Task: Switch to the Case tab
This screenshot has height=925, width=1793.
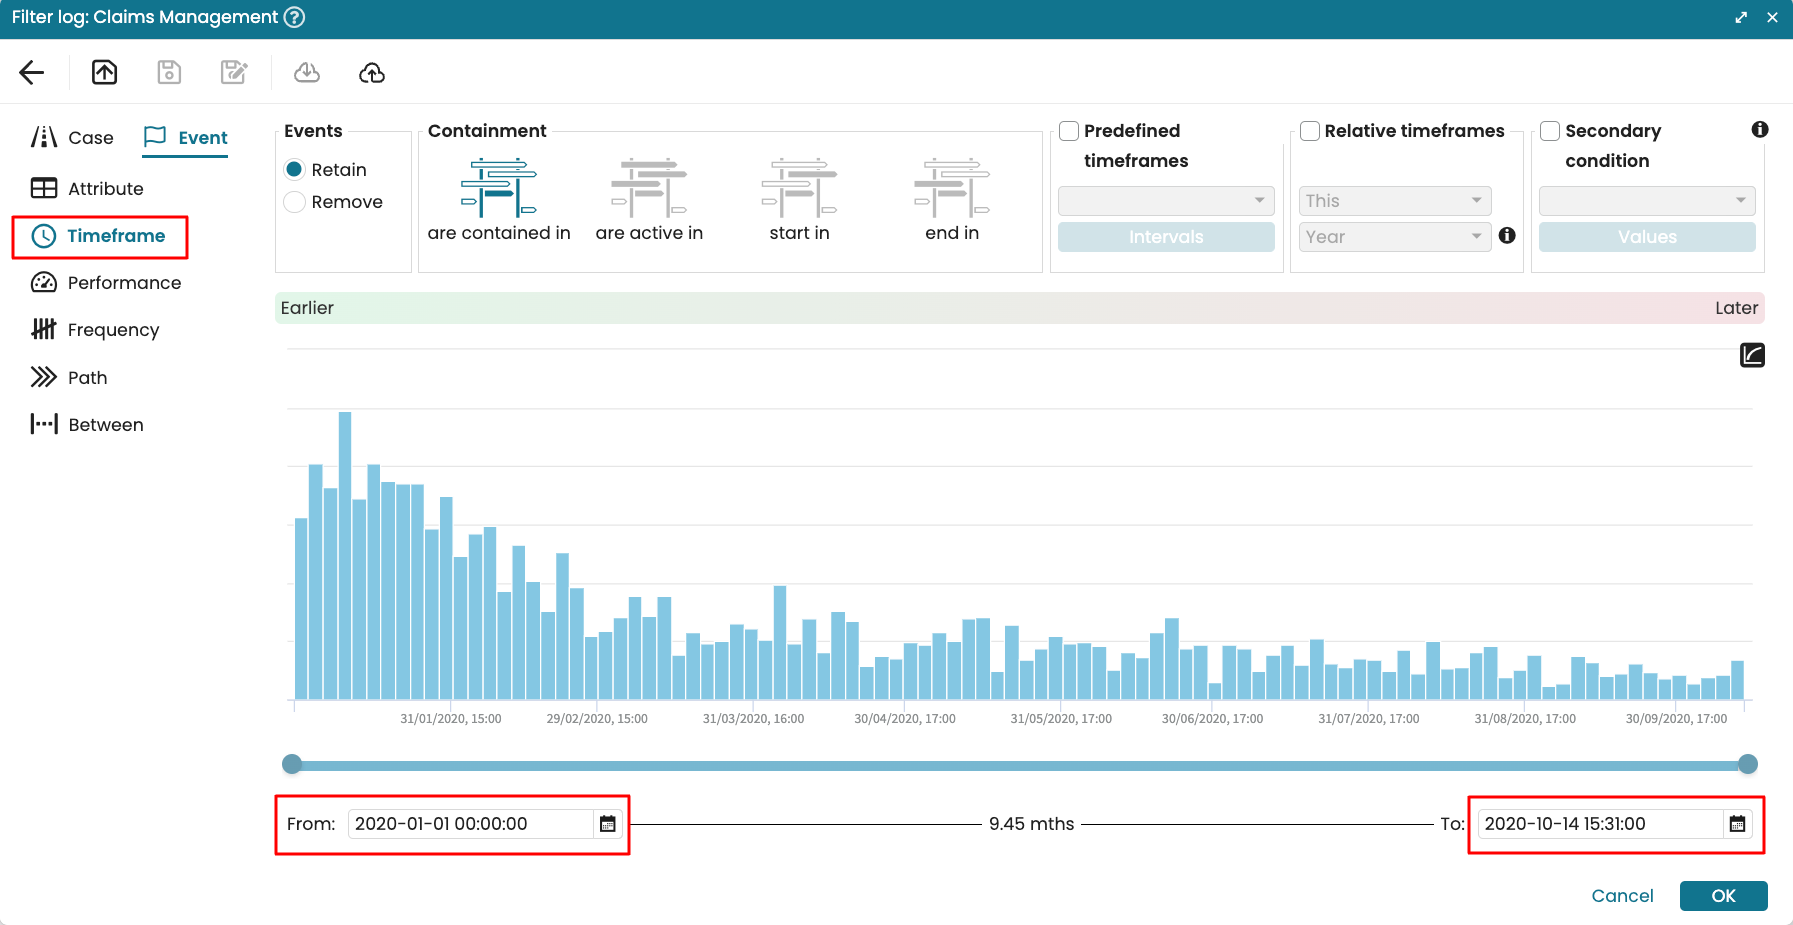Action: pos(73,138)
